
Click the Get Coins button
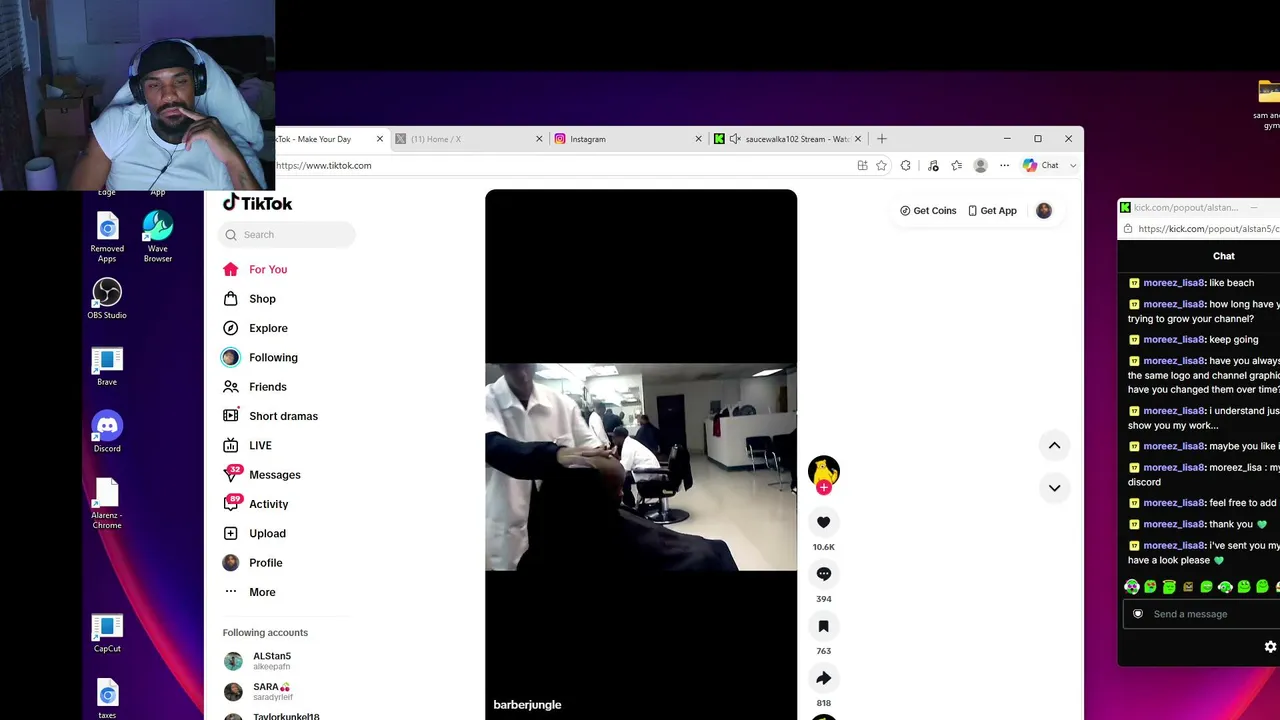click(x=928, y=211)
